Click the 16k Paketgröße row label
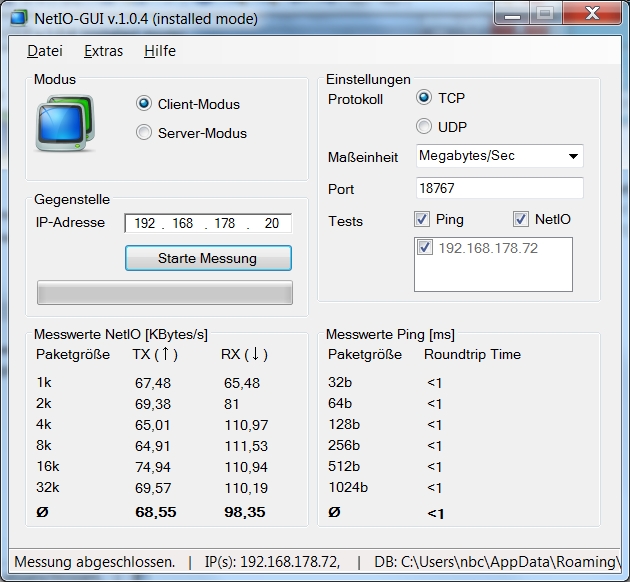Screen dimensions: 630x582 click(48, 466)
